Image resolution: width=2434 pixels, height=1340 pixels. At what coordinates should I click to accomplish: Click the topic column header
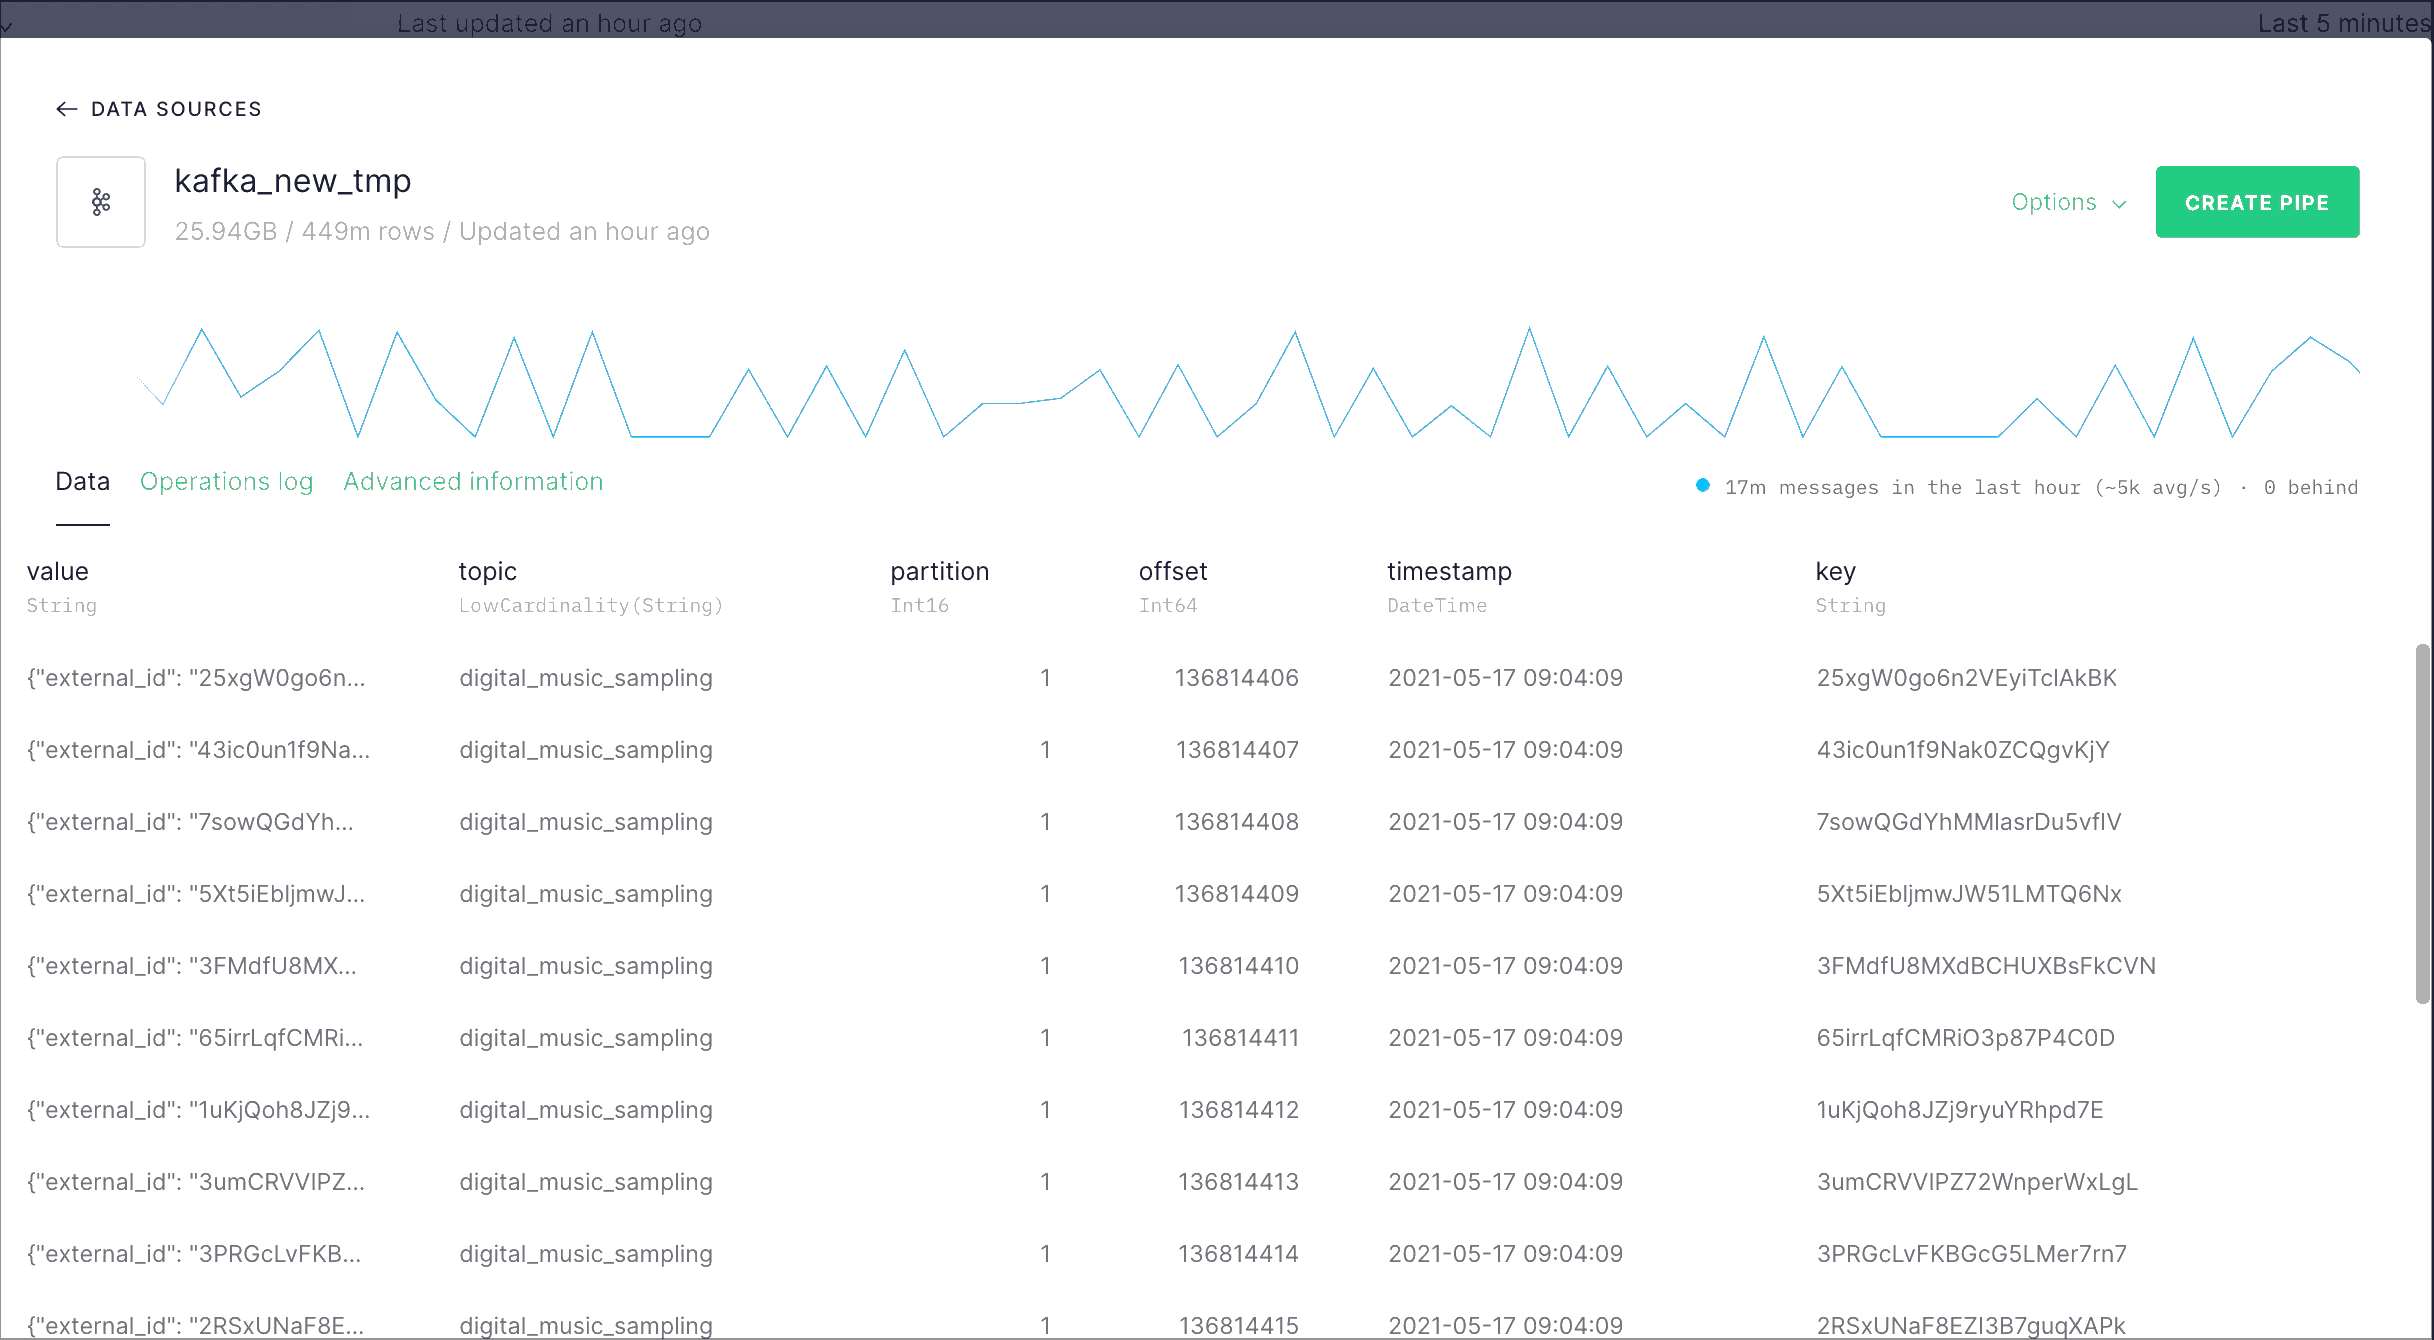487,571
